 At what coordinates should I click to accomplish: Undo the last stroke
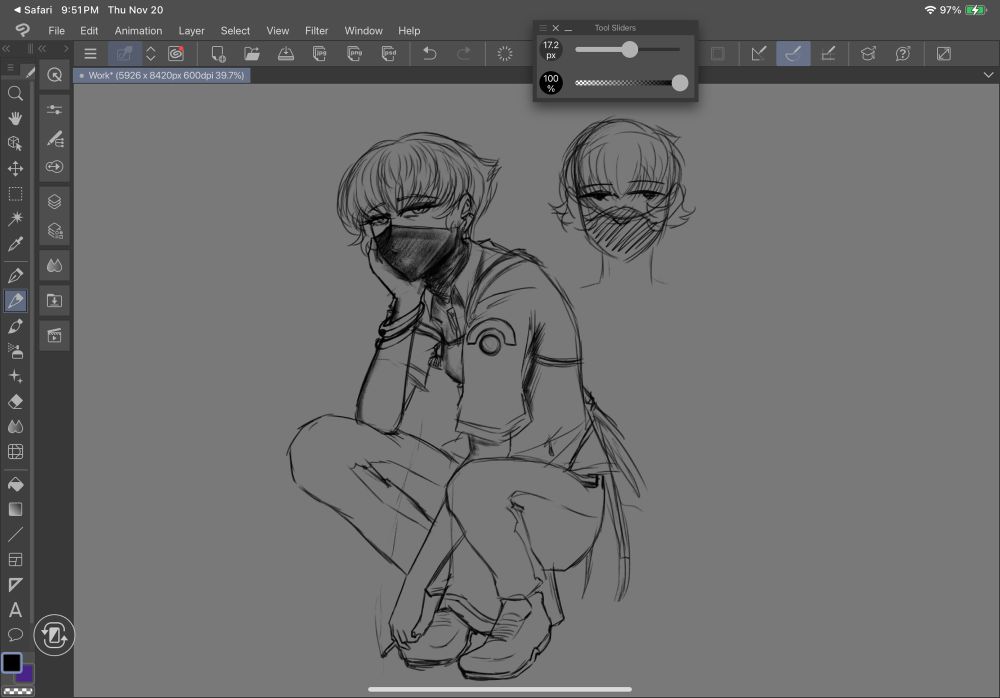point(430,54)
